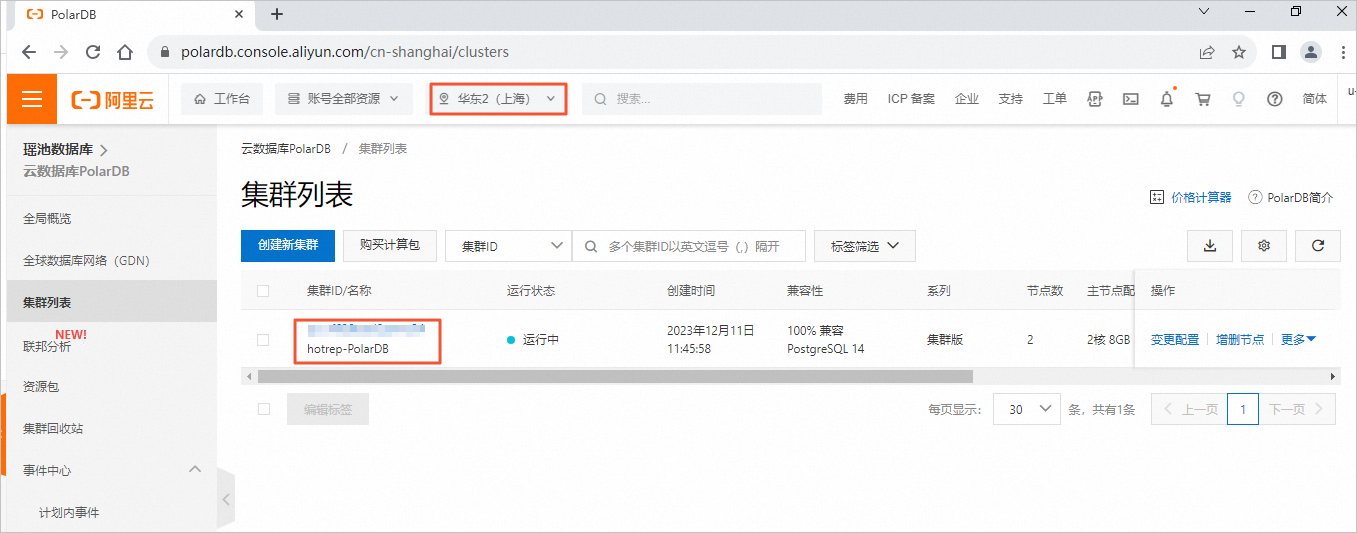
Task: Click the search magnifier in cluster filter
Action: 591,246
